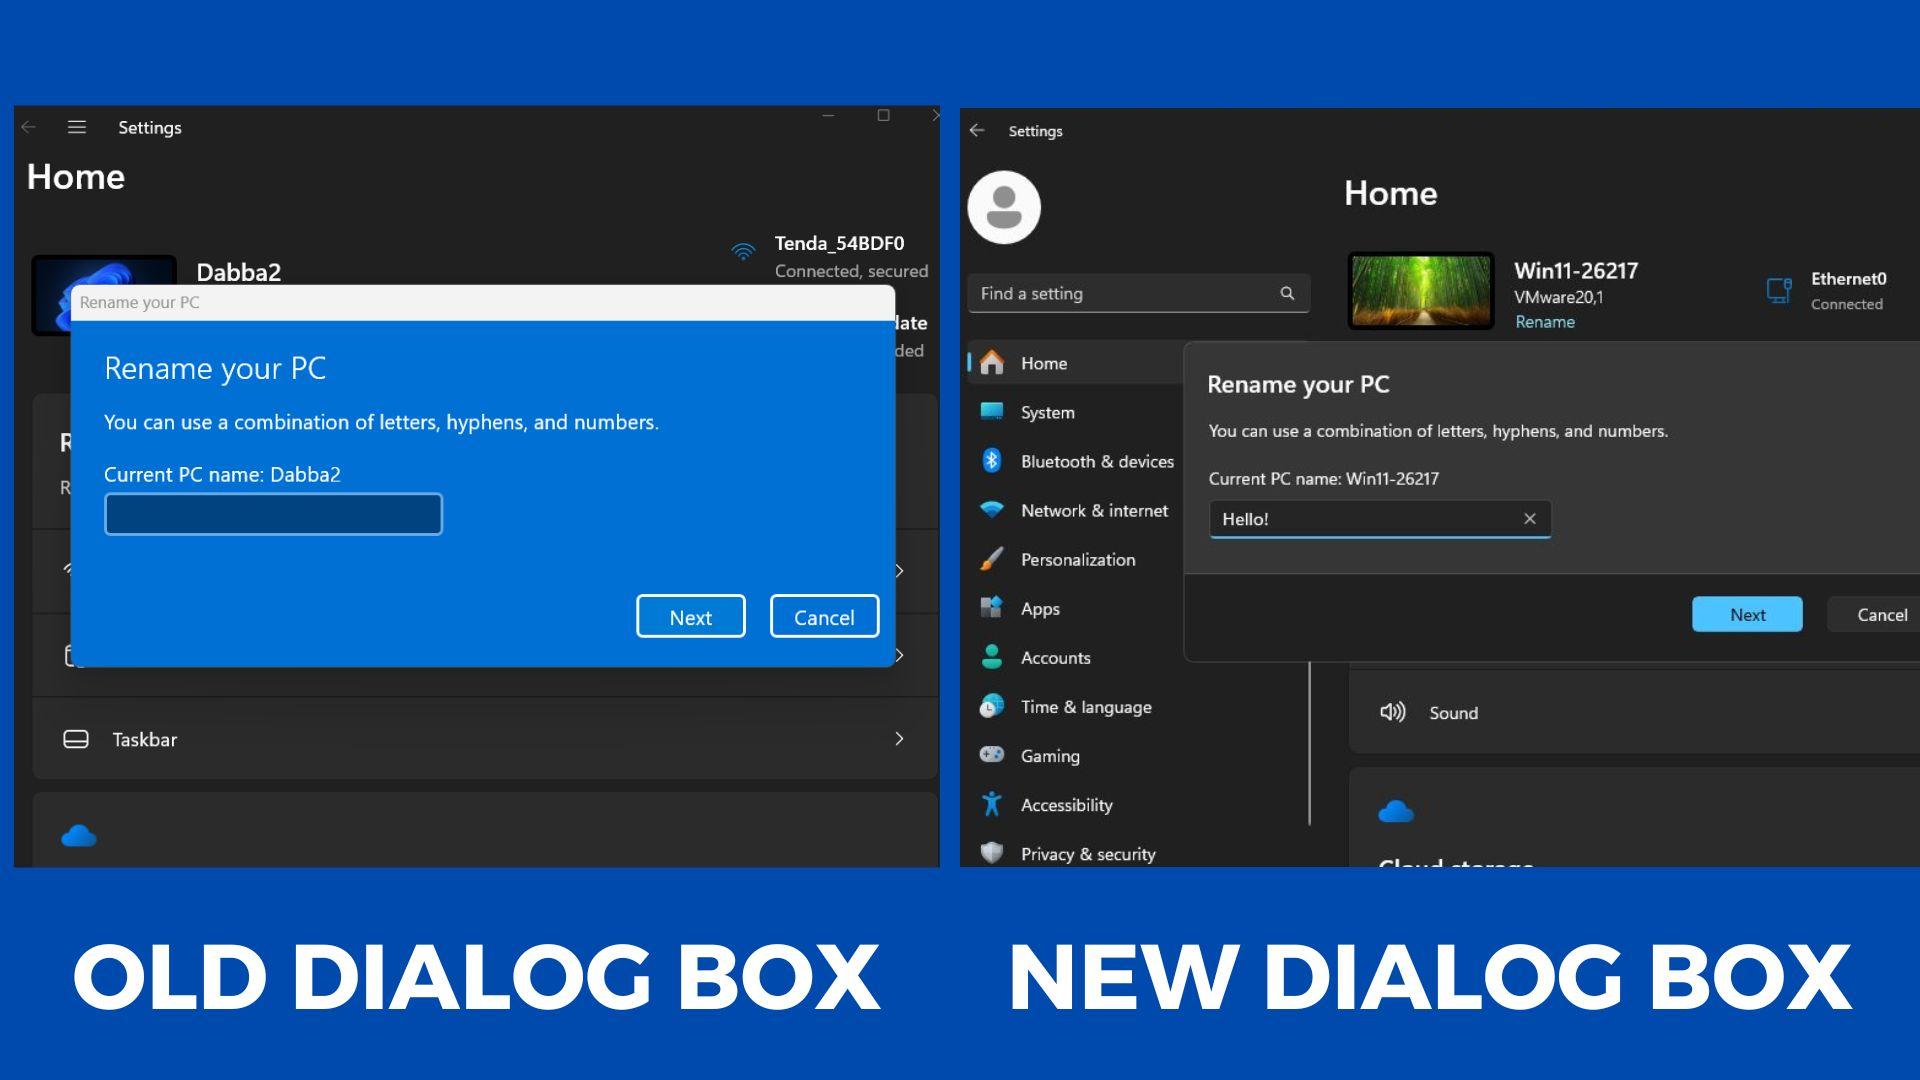The width and height of the screenshot is (1920, 1080).
Task: Click Next in the new dark dialog
Action: pyautogui.click(x=1746, y=614)
